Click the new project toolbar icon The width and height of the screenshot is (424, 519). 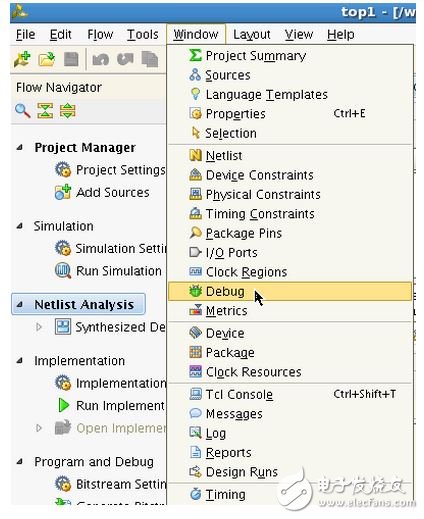click(22, 60)
